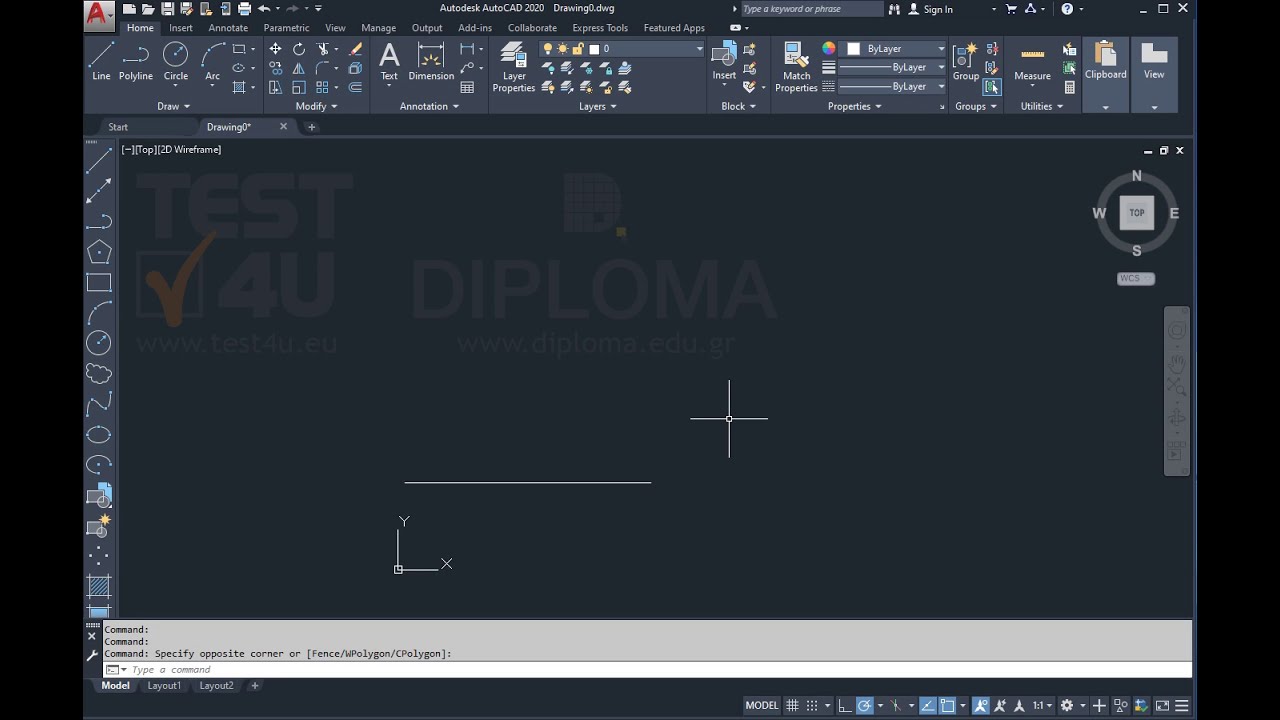Select the Circle tool in the ribbon
This screenshot has height=720, width=1280.
tap(176, 61)
